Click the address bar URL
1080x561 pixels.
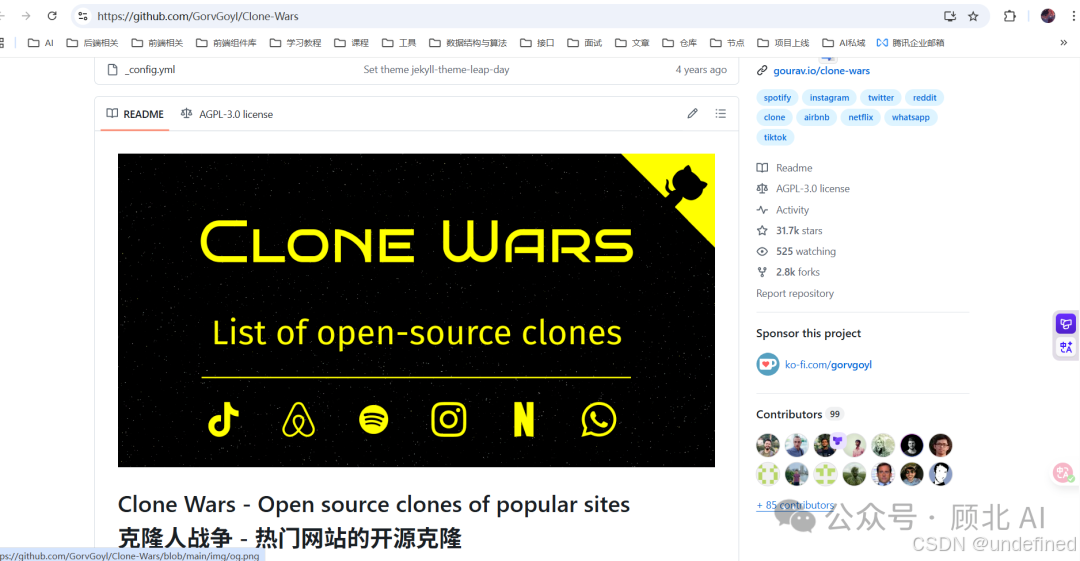point(198,16)
